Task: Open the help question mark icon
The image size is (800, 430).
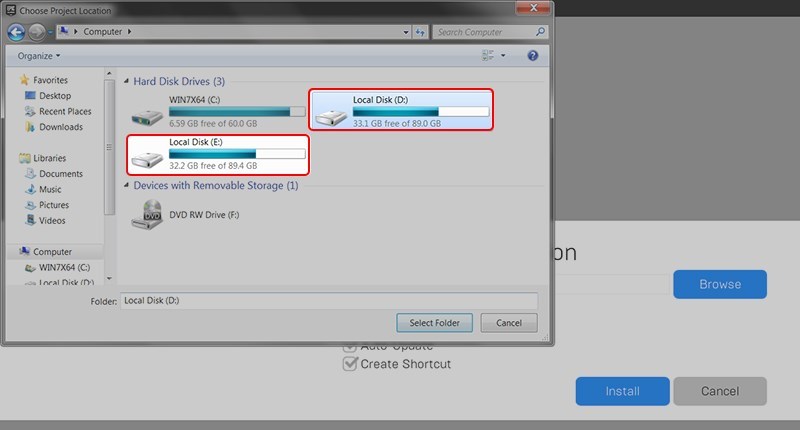Action: 533,56
